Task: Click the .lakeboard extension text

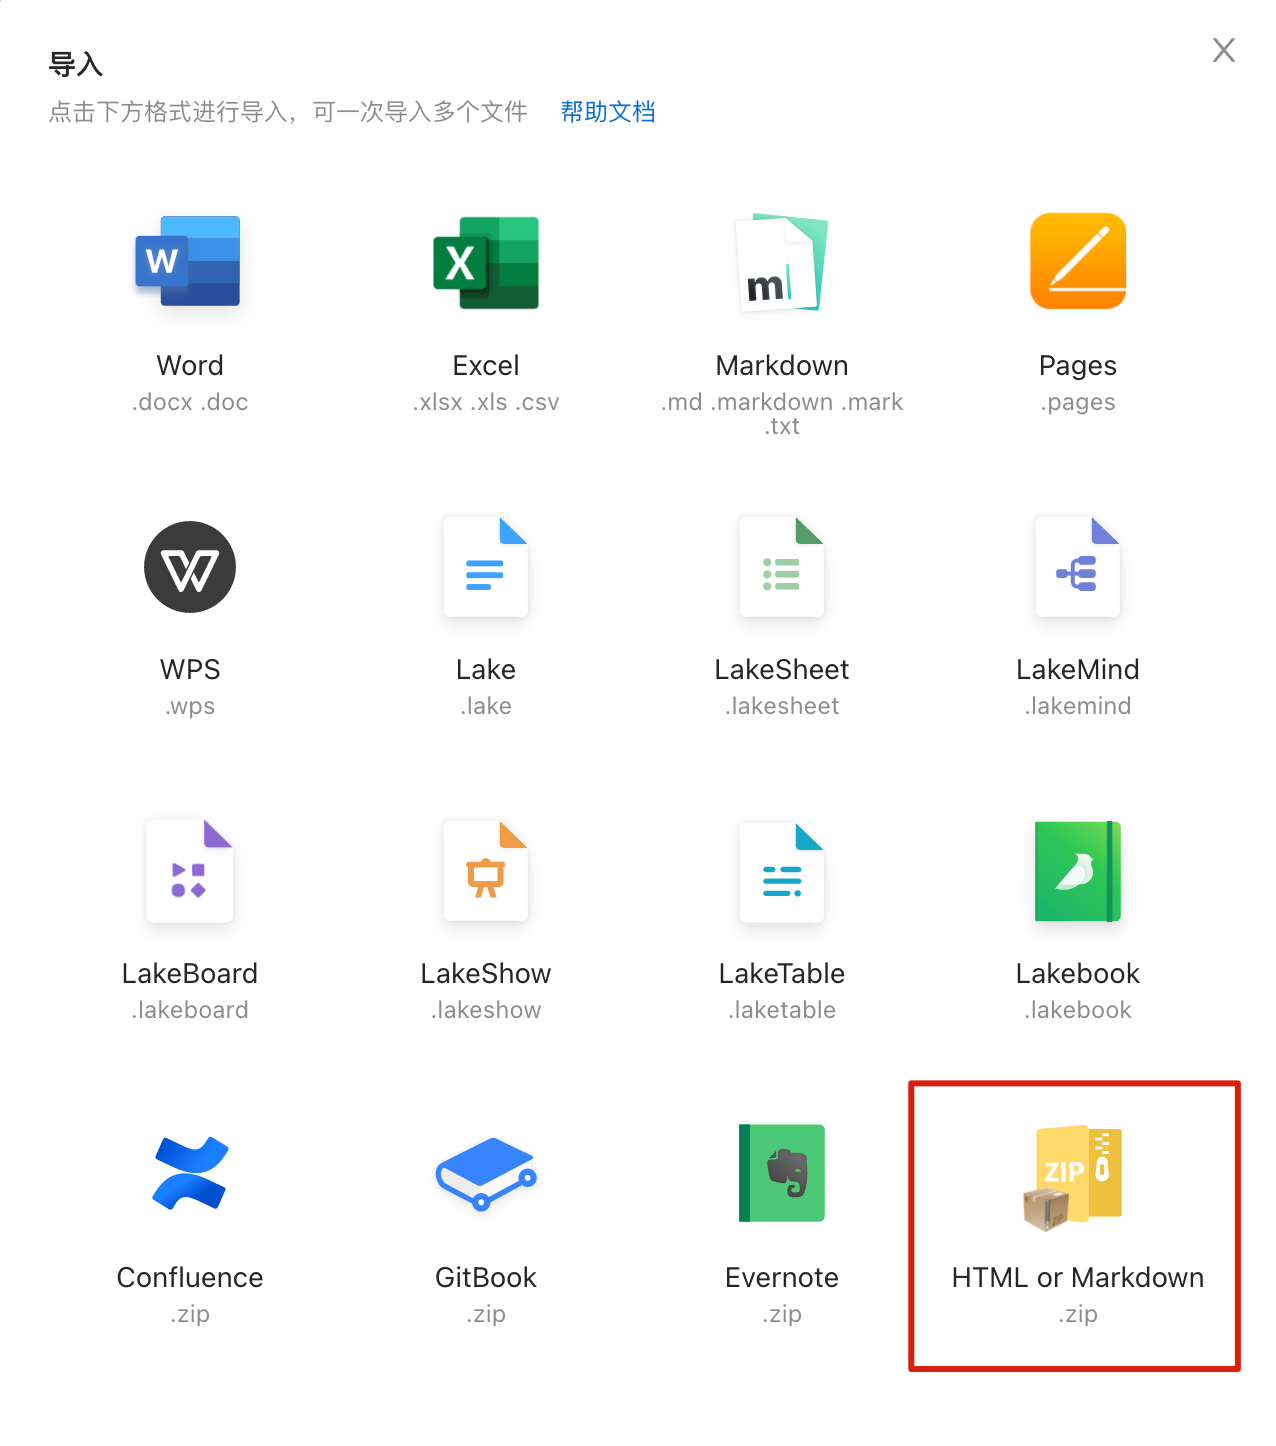Action: 190,1010
